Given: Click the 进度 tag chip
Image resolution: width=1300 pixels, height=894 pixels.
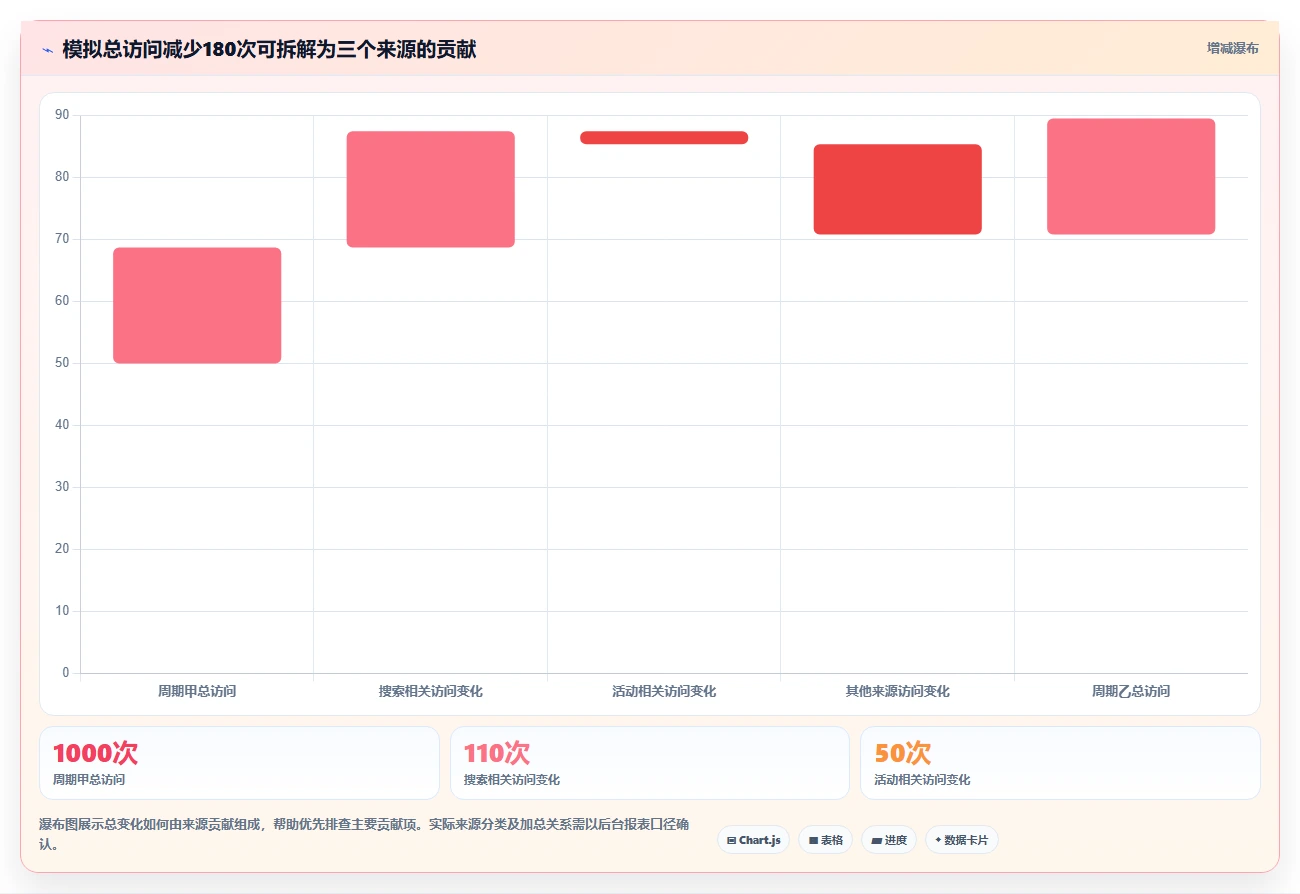Looking at the screenshot, I should pos(888,840).
